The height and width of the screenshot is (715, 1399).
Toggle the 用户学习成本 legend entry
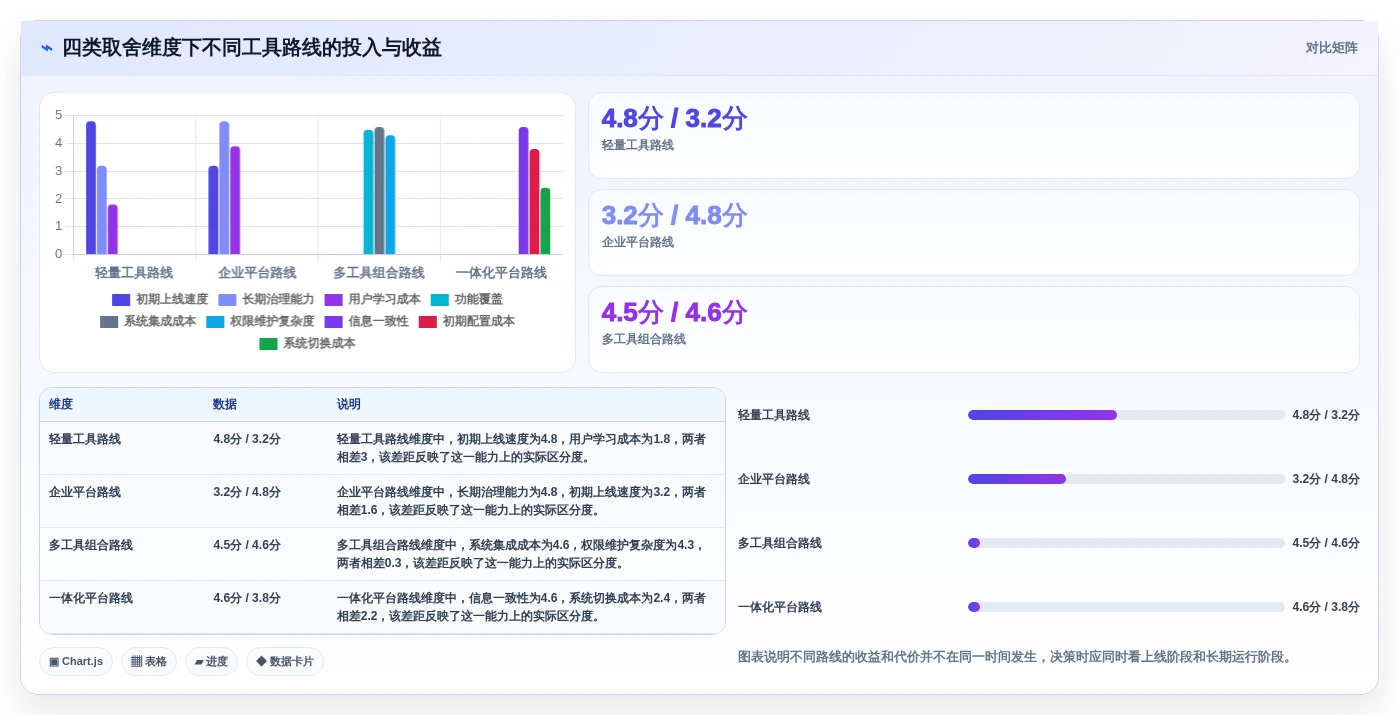(x=372, y=299)
